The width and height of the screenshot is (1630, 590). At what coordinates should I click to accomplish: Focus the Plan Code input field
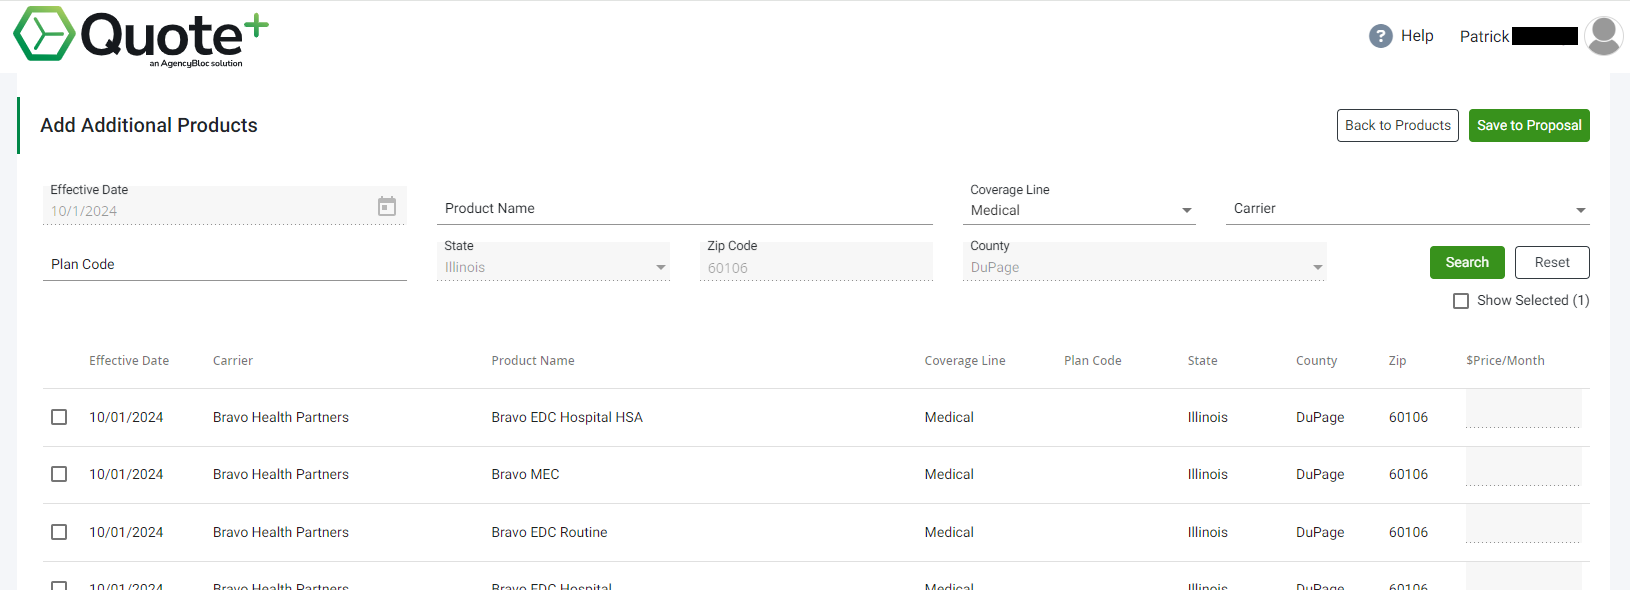pos(225,264)
